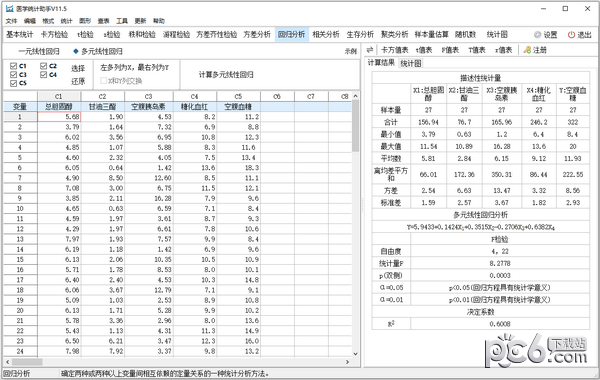Select the 一元线性回归 option

pyautogui.click(x=39, y=51)
